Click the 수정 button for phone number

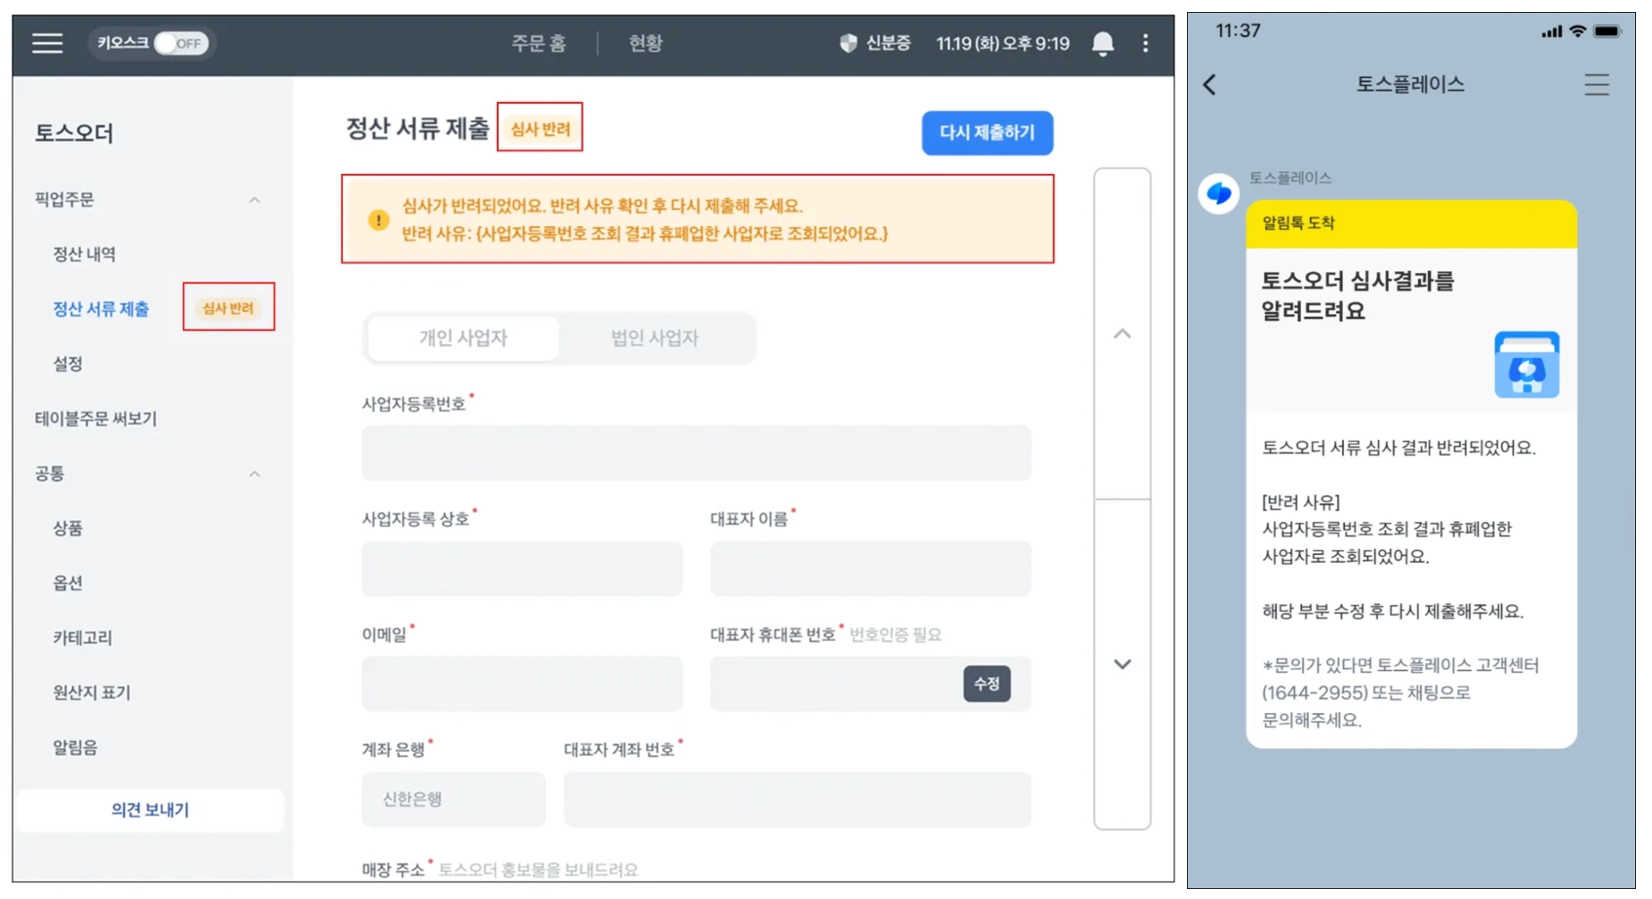coord(987,684)
